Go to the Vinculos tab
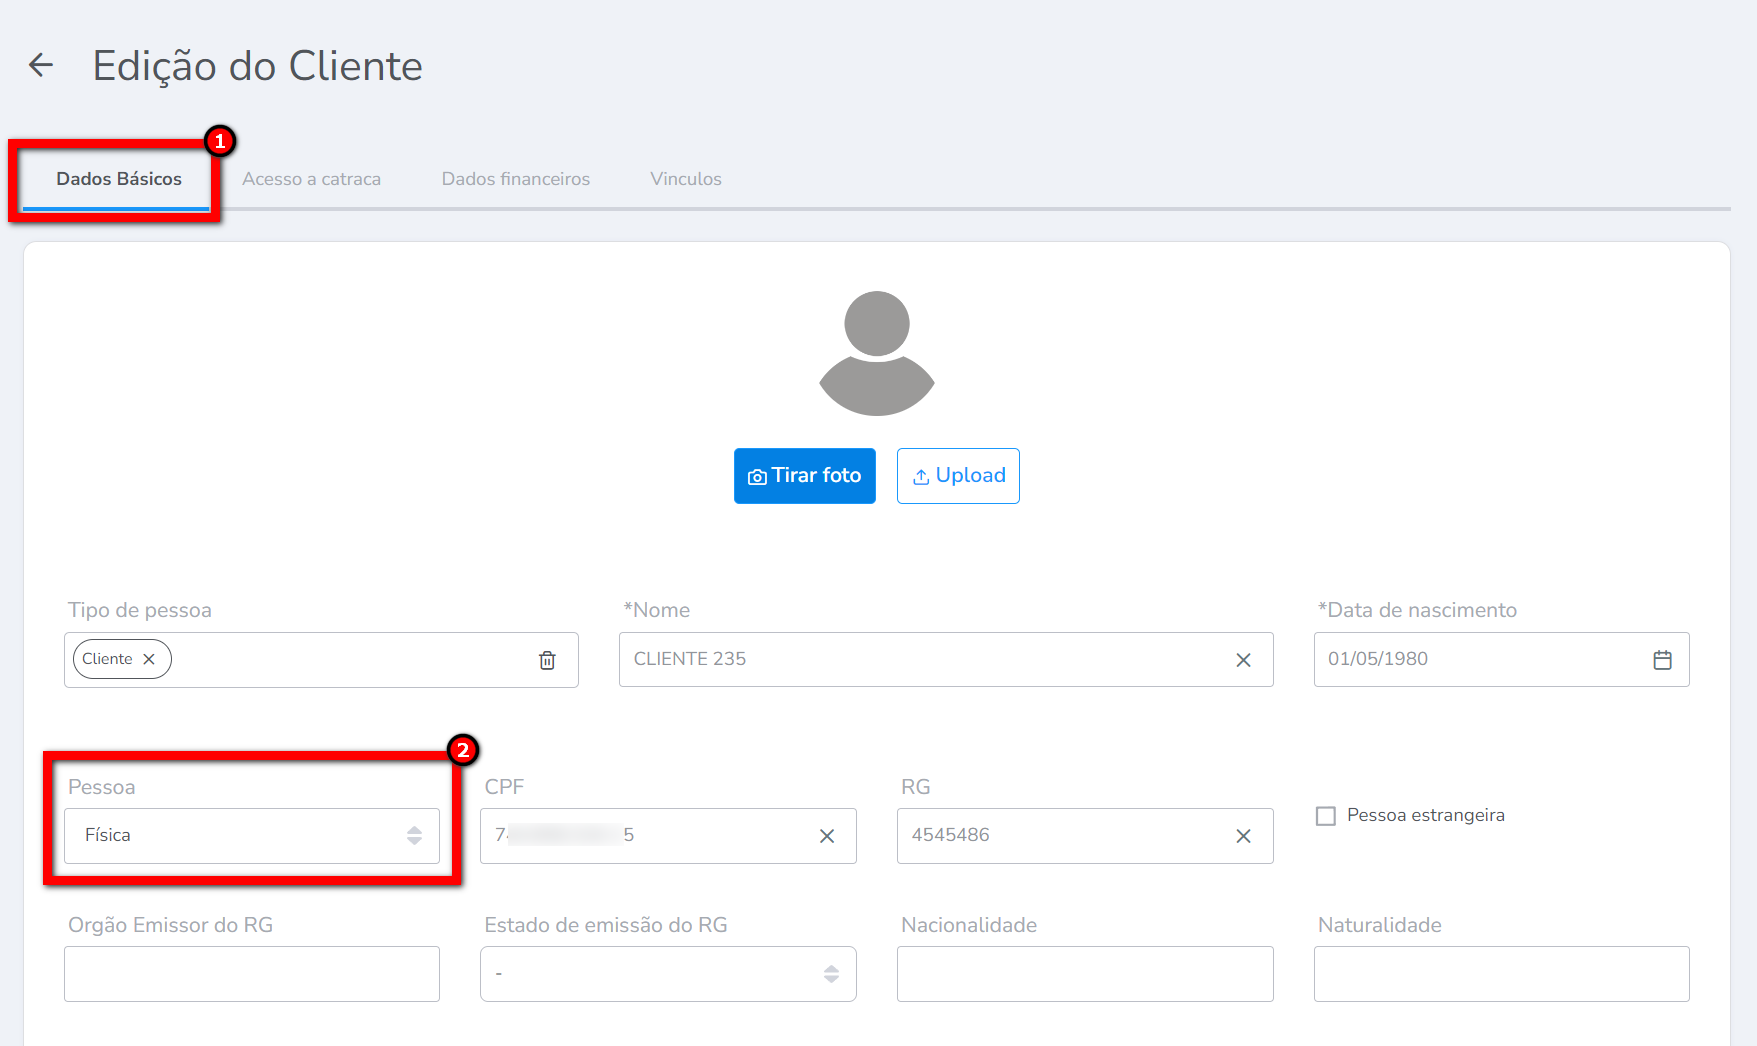1757x1046 pixels. (686, 179)
